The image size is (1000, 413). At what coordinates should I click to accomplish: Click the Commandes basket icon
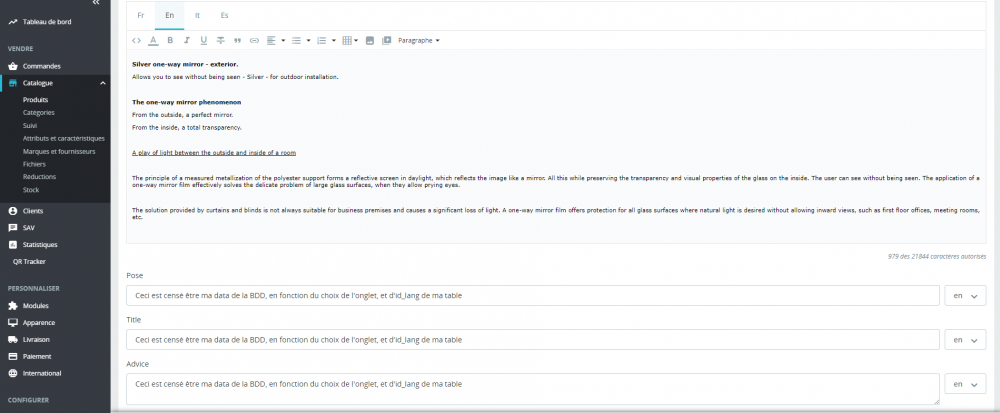click(x=13, y=66)
